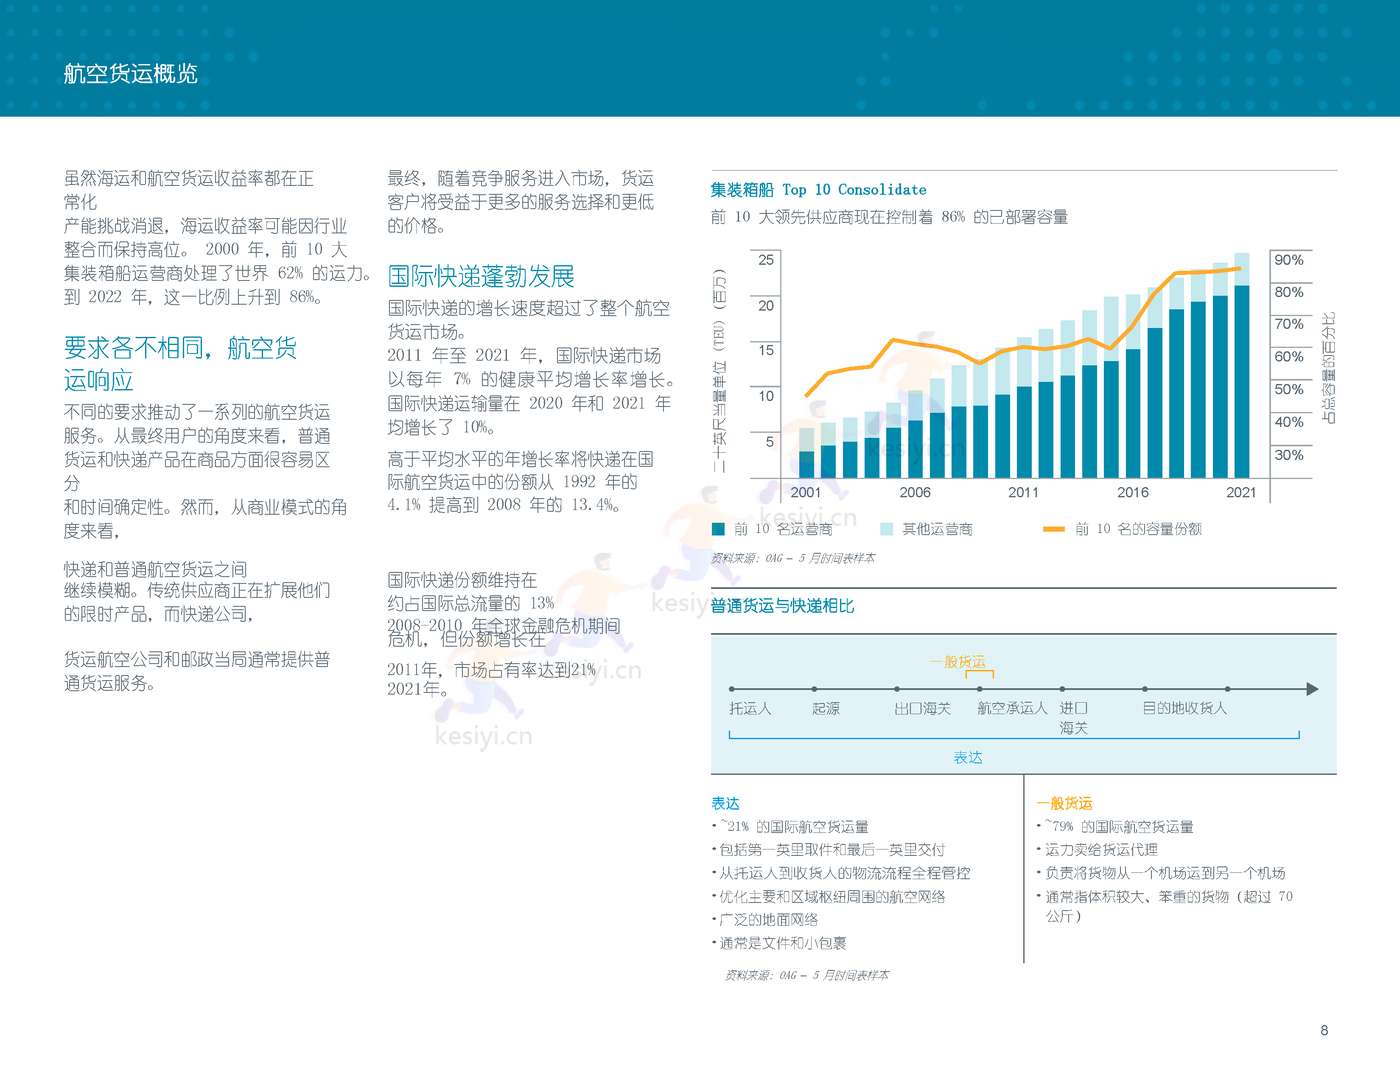Screen dimensions: 1400x1082
Task: Click the x-axis year label 2016
Action: coord(1132,492)
